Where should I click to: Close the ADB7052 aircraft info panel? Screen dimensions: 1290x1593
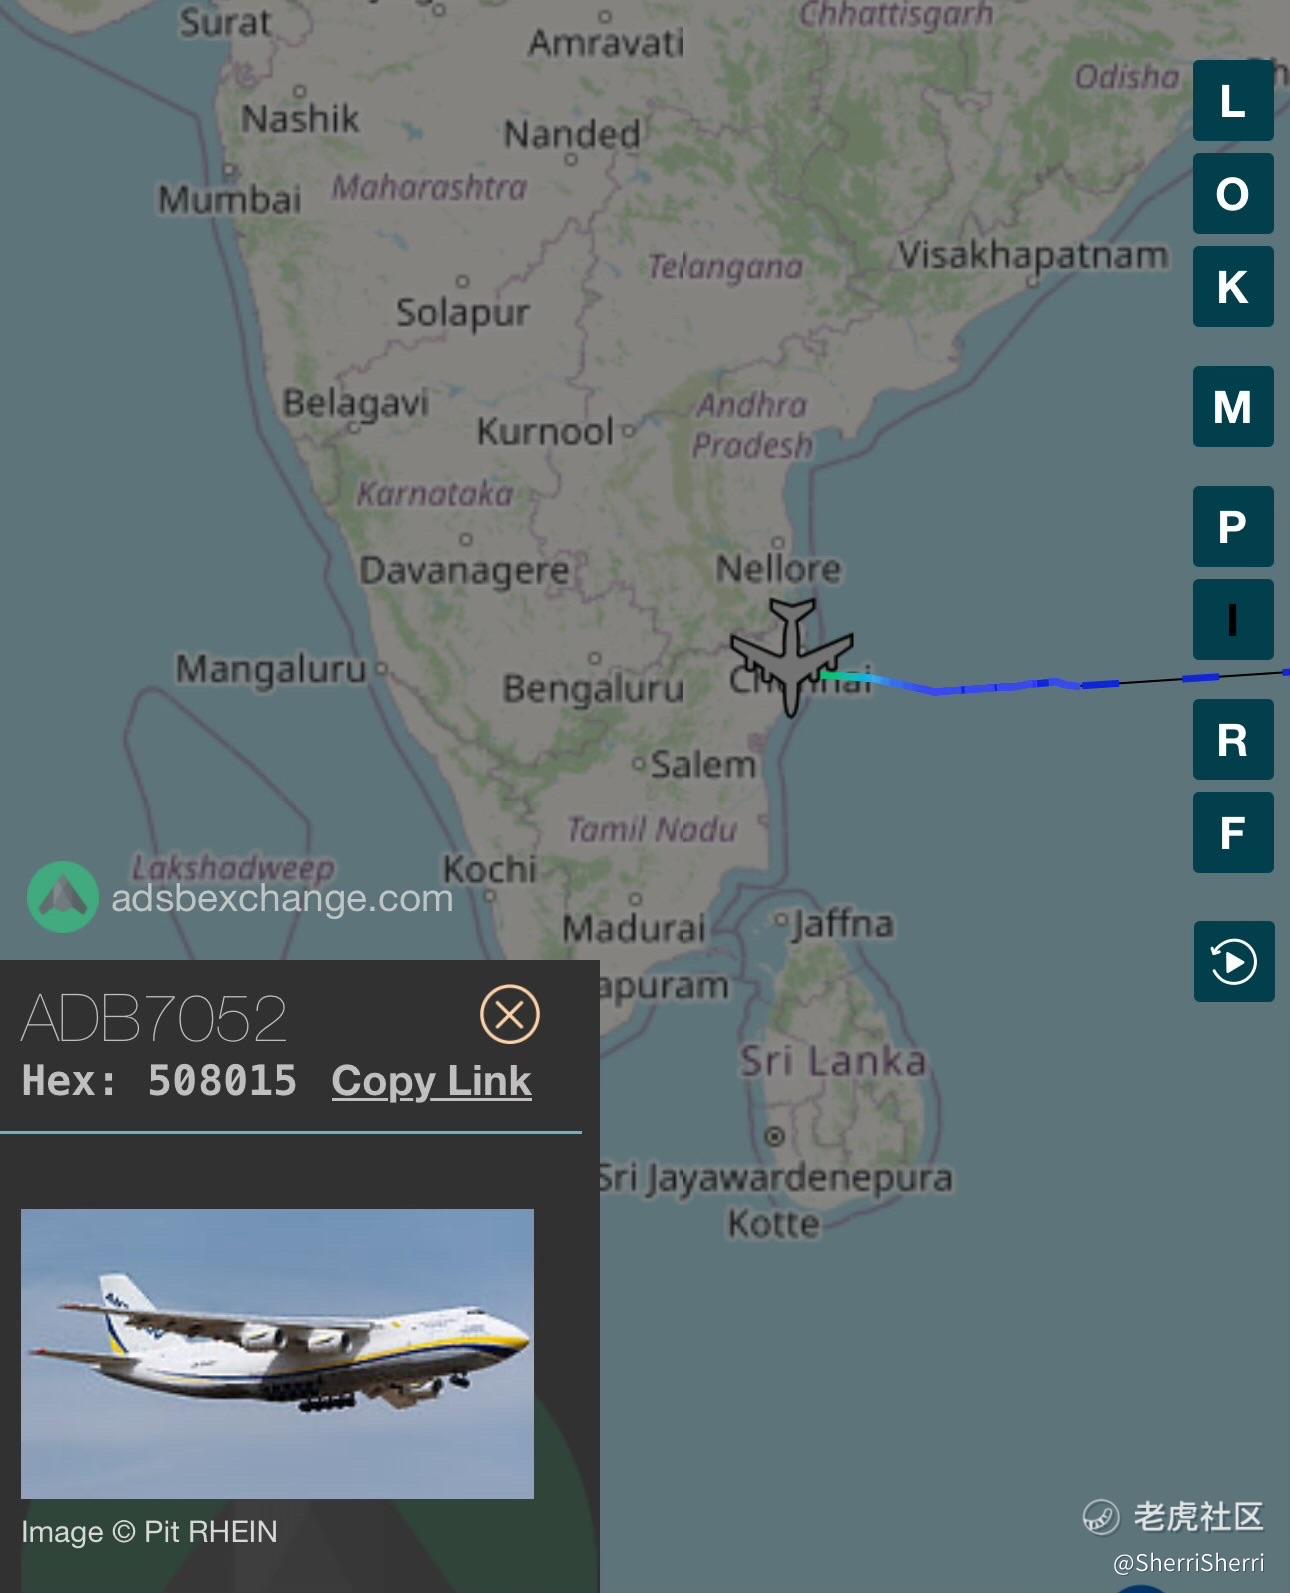(x=510, y=1014)
